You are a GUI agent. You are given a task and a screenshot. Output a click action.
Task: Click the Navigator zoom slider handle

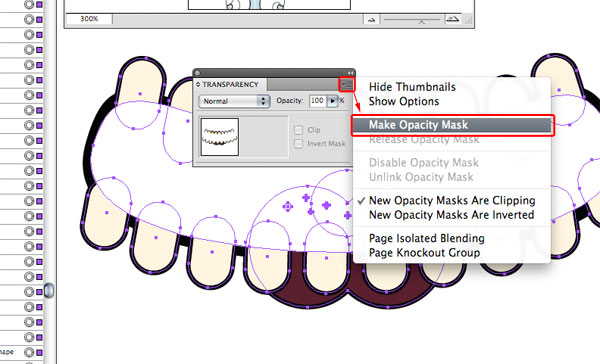pos(421,21)
